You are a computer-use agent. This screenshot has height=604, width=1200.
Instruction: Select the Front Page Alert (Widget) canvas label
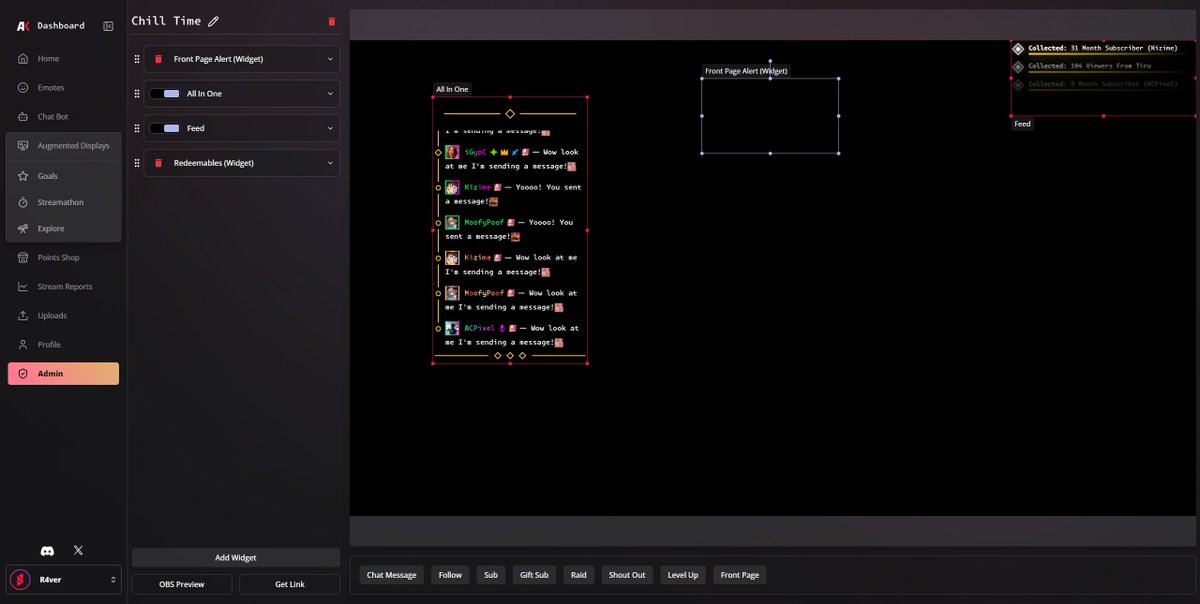pyautogui.click(x=746, y=71)
